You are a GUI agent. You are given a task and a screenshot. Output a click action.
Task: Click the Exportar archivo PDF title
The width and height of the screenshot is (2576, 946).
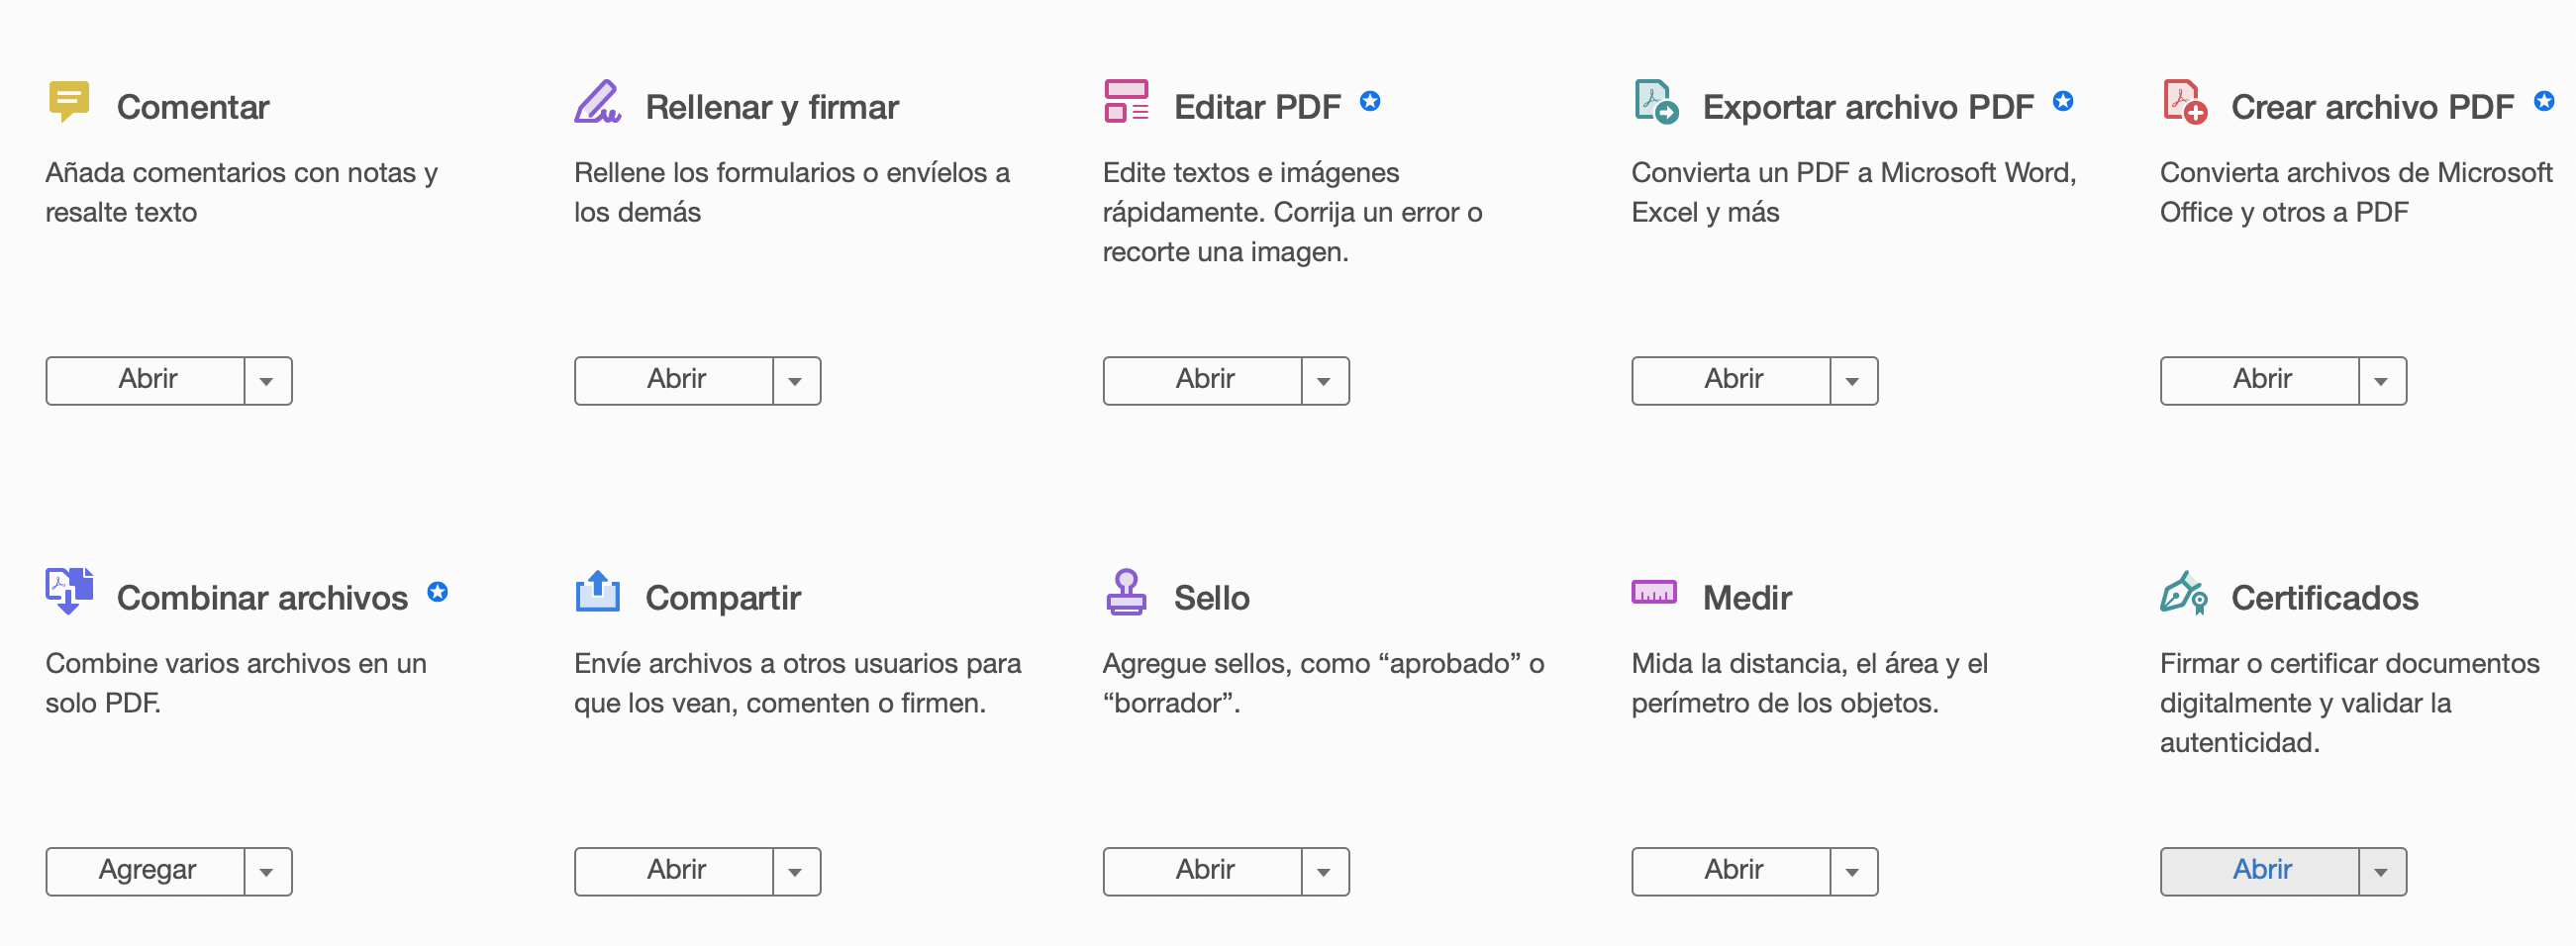pyautogui.click(x=1867, y=107)
